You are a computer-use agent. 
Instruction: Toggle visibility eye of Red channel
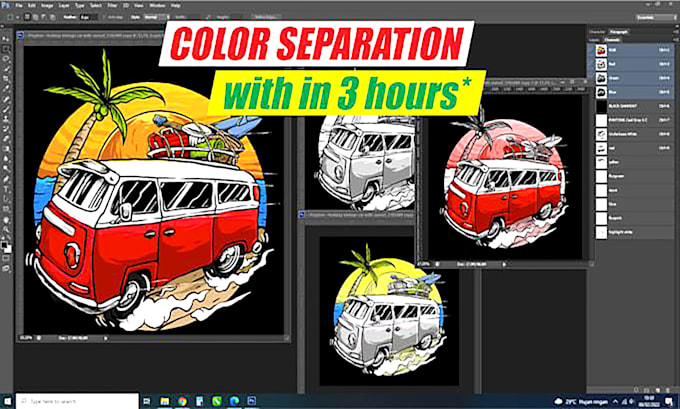591,64
